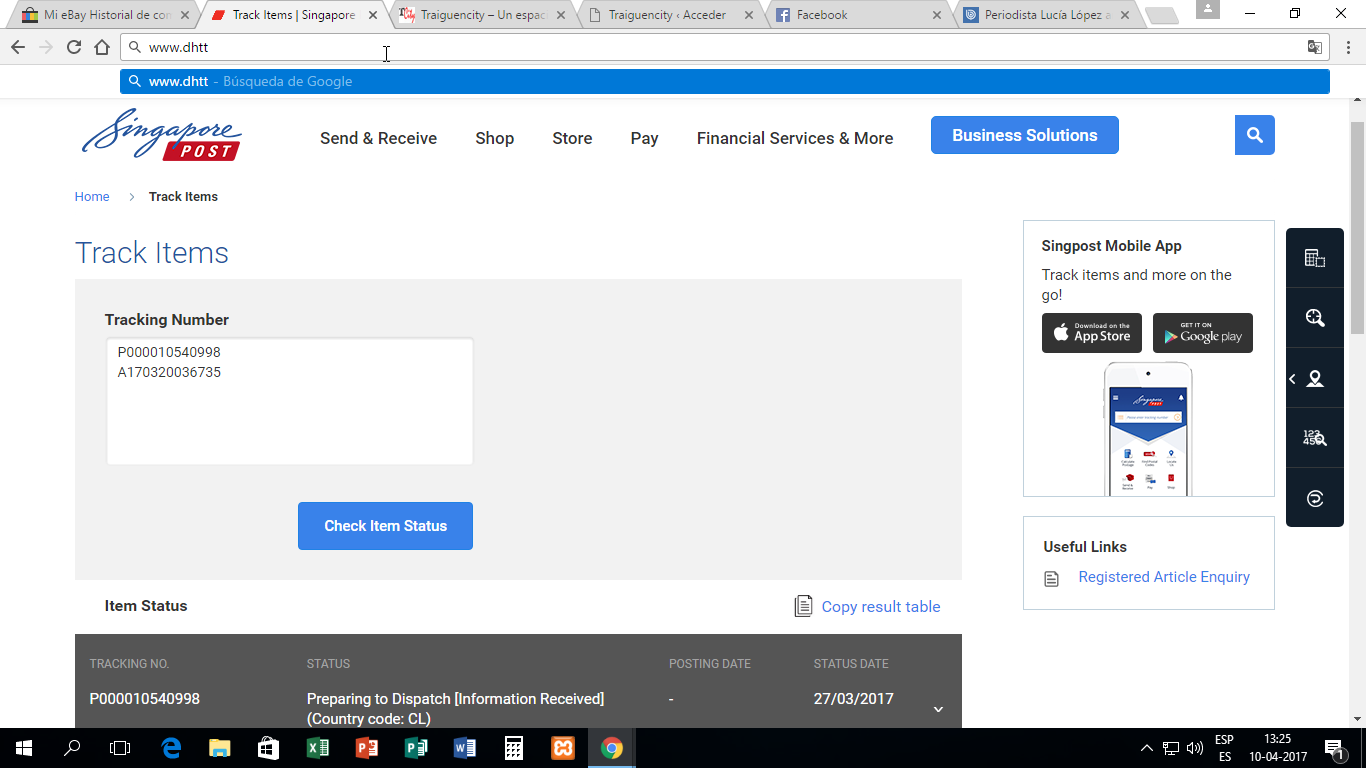1366x768 pixels.
Task: Open the Send & Receive menu
Action: [378, 138]
